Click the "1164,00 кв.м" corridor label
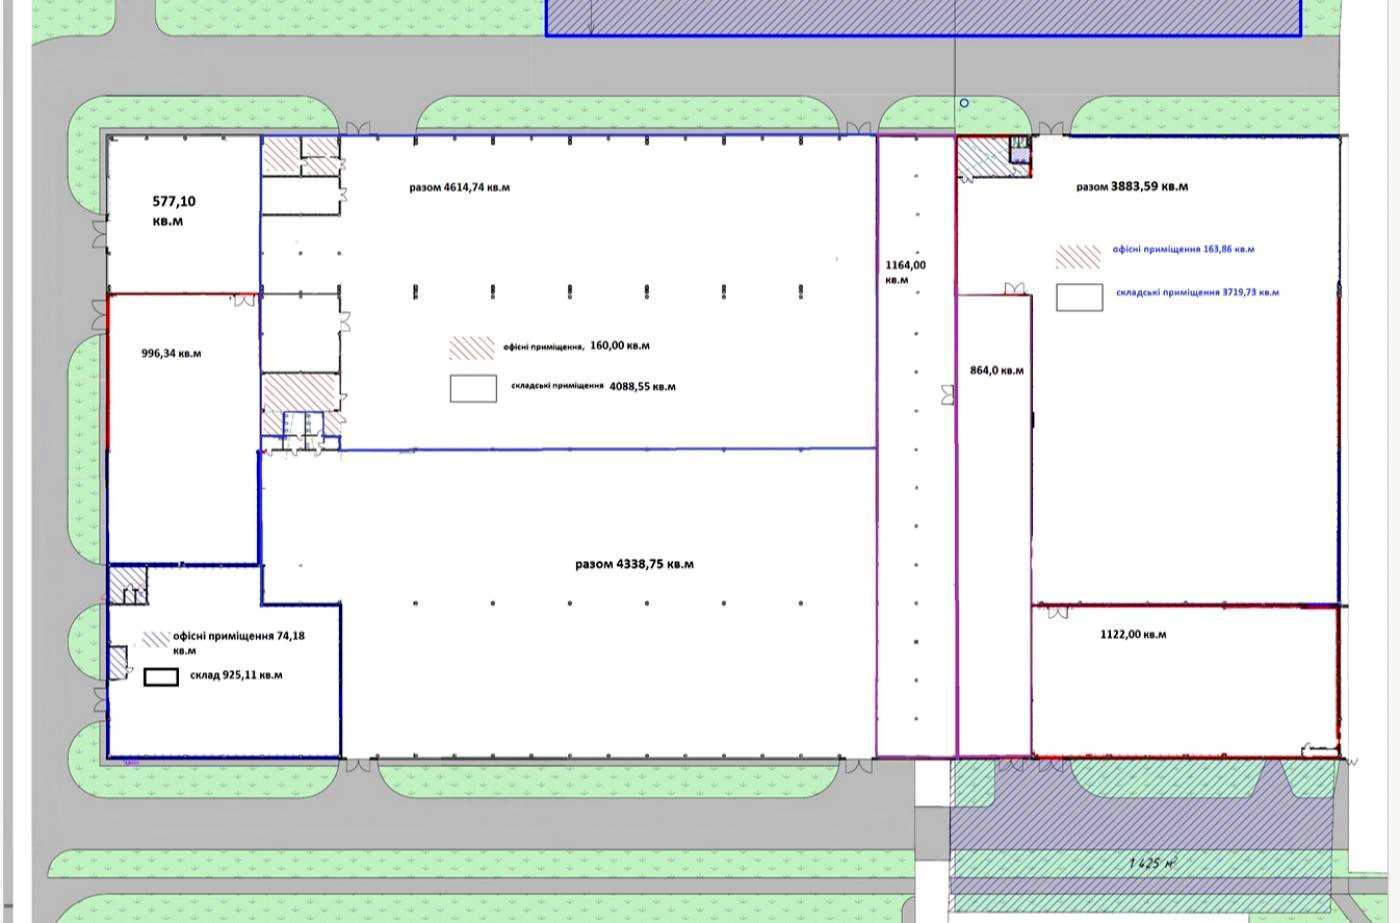Screen dimensions: 1400x923 click(x=906, y=272)
